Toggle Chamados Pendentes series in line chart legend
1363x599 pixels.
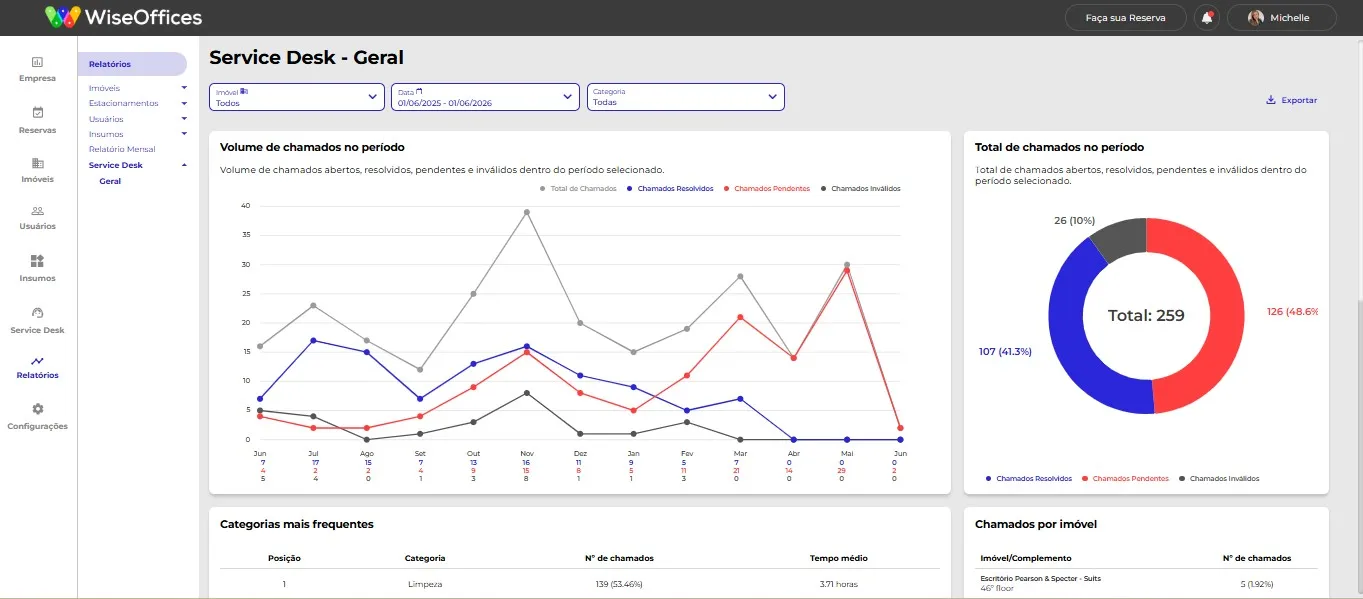(766, 188)
